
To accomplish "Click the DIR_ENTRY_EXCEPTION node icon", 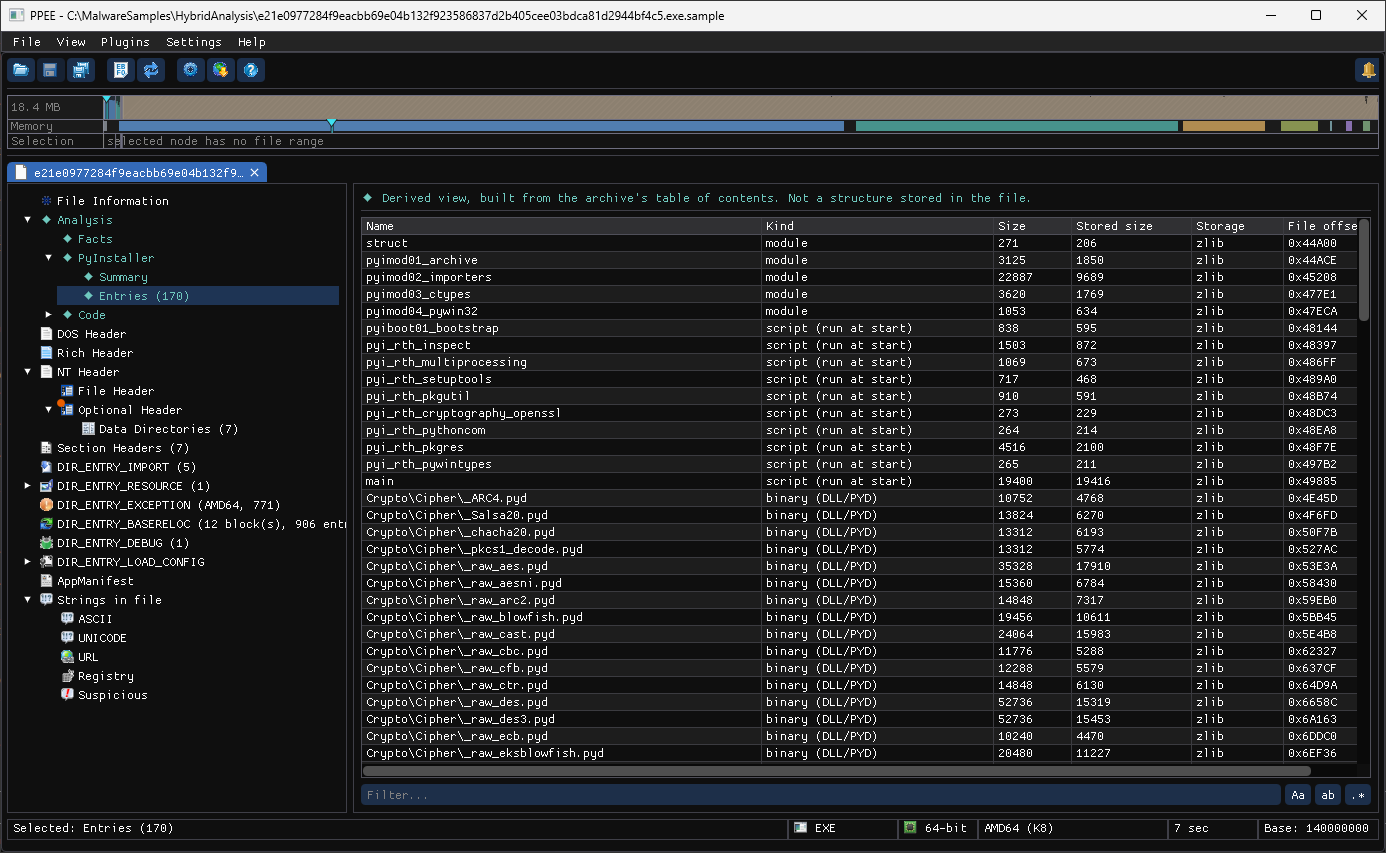I will click(x=46, y=505).
